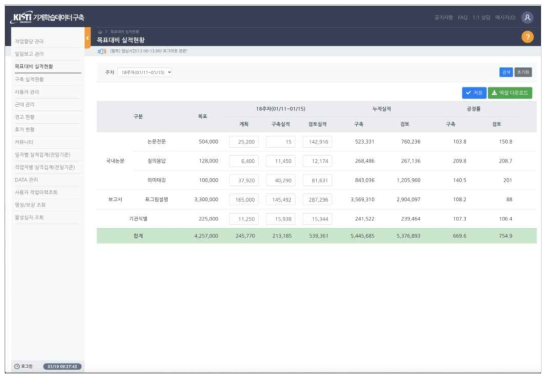Viewport: 550px width, 381px height.
Task: Open 커뮤니티 in the sidebar menu
Action: coord(24,142)
